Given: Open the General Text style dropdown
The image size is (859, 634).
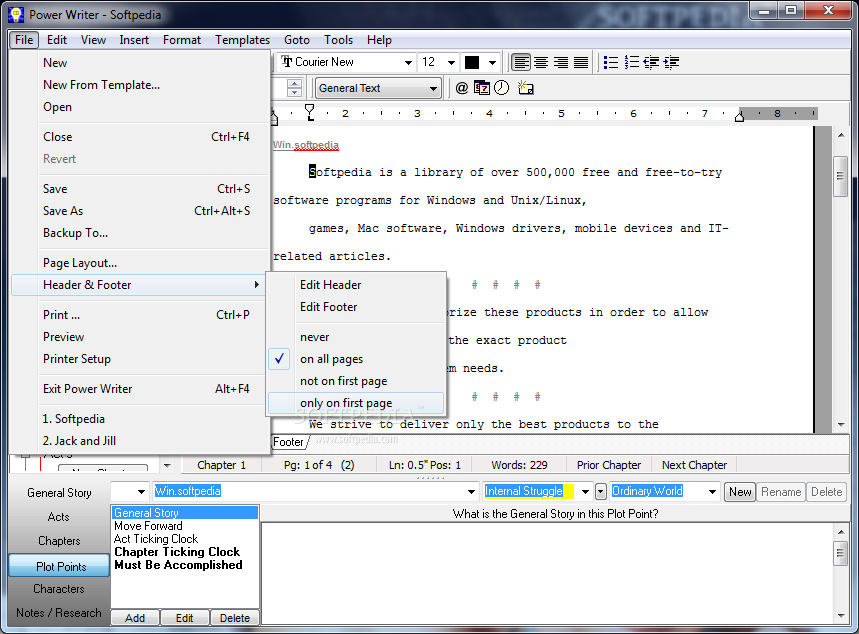Looking at the screenshot, I should 433,88.
